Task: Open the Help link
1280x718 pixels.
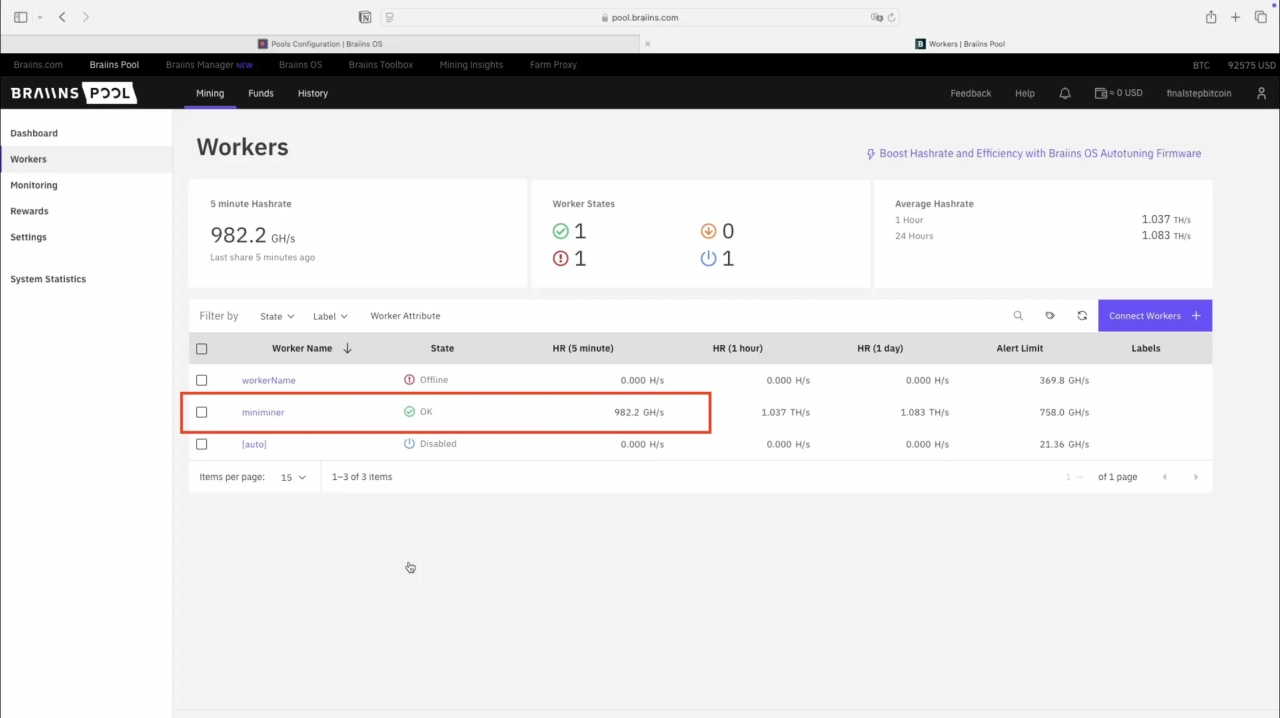Action: click(1025, 93)
